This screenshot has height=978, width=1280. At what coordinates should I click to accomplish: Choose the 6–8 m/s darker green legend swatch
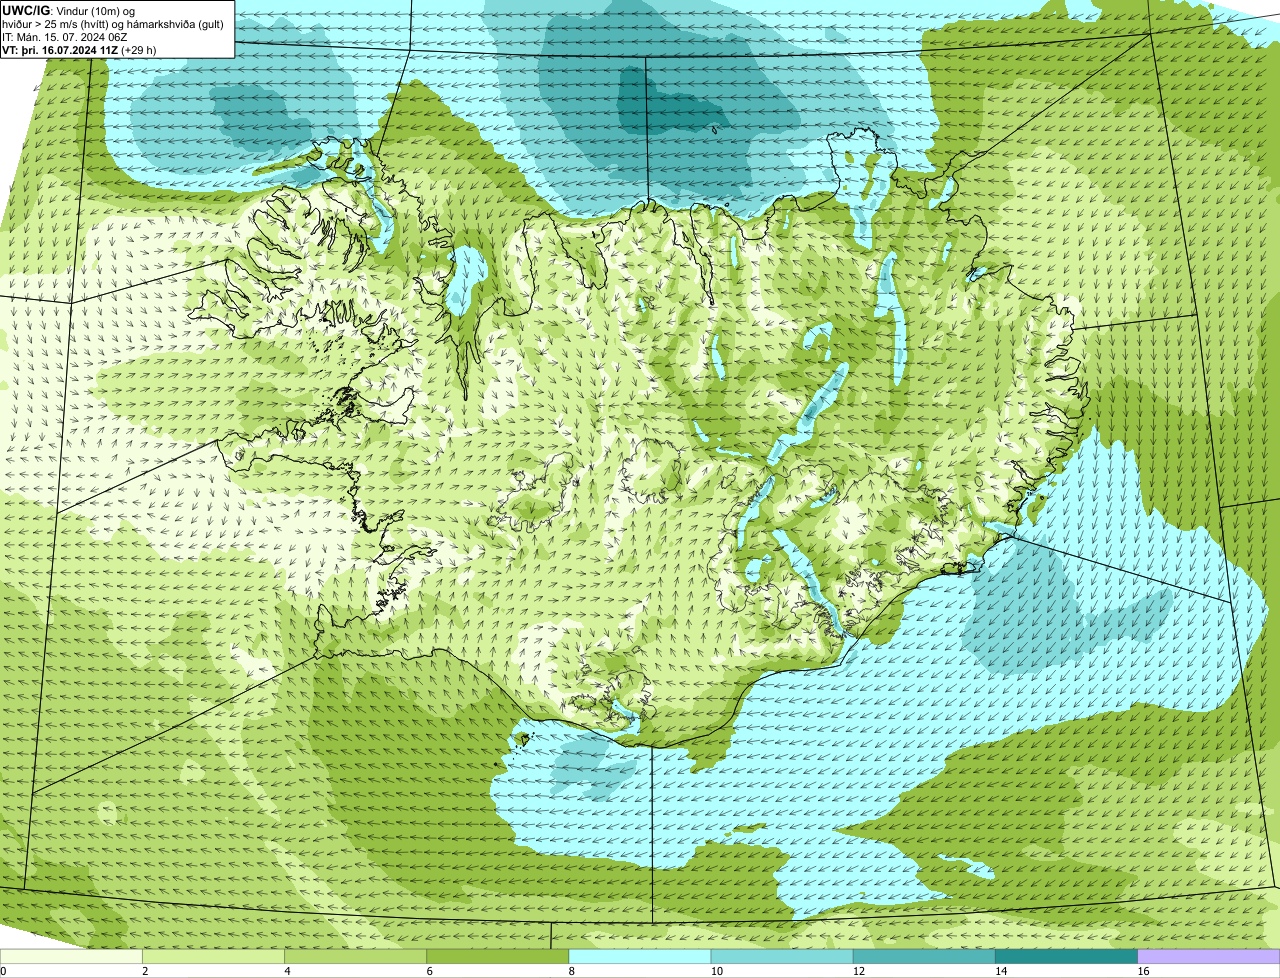click(x=498, y=956)
